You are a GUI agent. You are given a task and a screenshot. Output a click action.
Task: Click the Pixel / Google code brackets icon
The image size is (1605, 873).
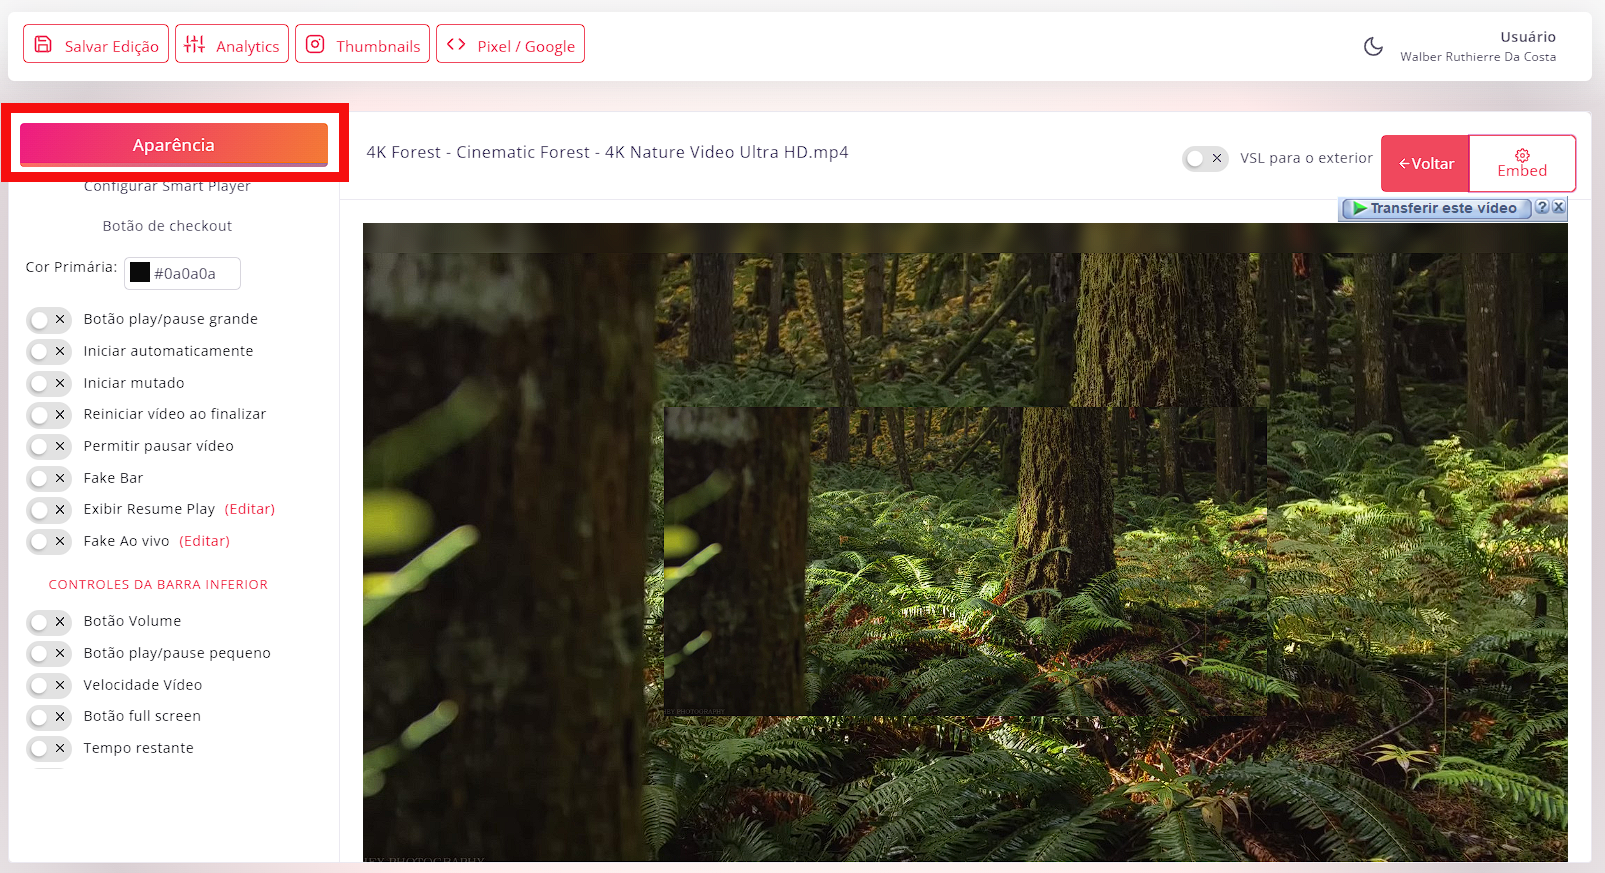pos(456,44)
